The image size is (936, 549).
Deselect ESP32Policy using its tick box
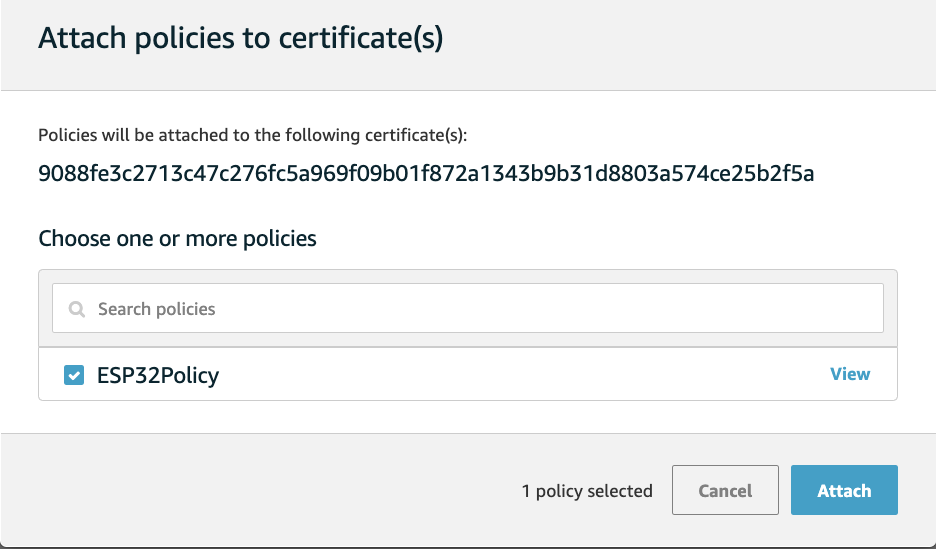[74, 375]
